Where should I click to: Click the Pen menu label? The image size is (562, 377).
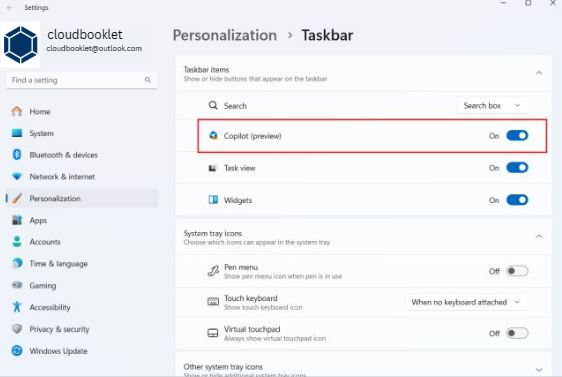point(241,267)
